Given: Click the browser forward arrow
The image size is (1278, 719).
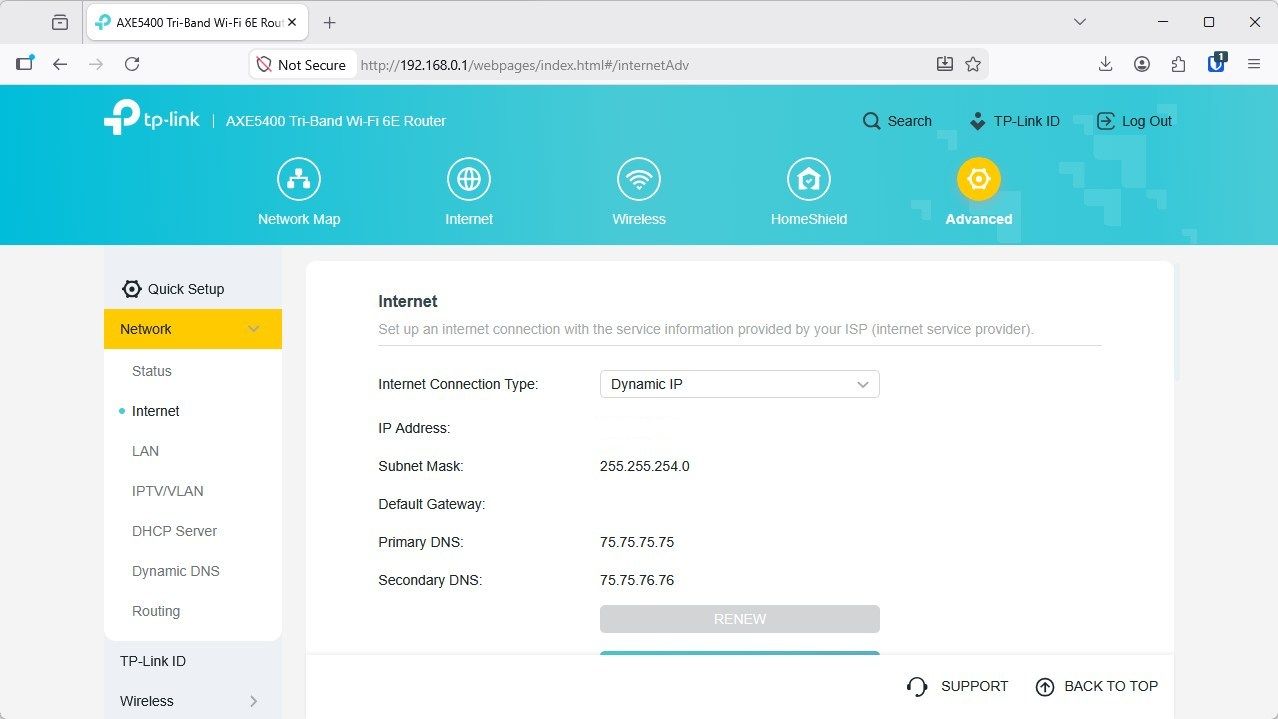Looking at the screenshot, I should 96,64.
